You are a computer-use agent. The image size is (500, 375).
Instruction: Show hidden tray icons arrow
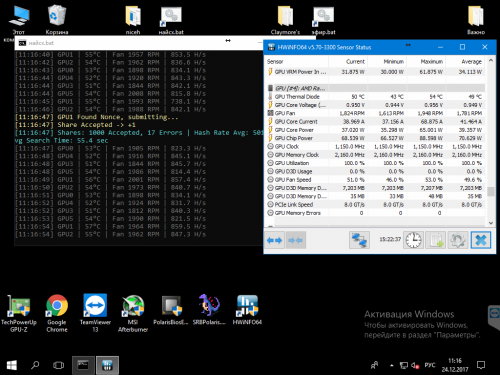[x=391, y=366]
